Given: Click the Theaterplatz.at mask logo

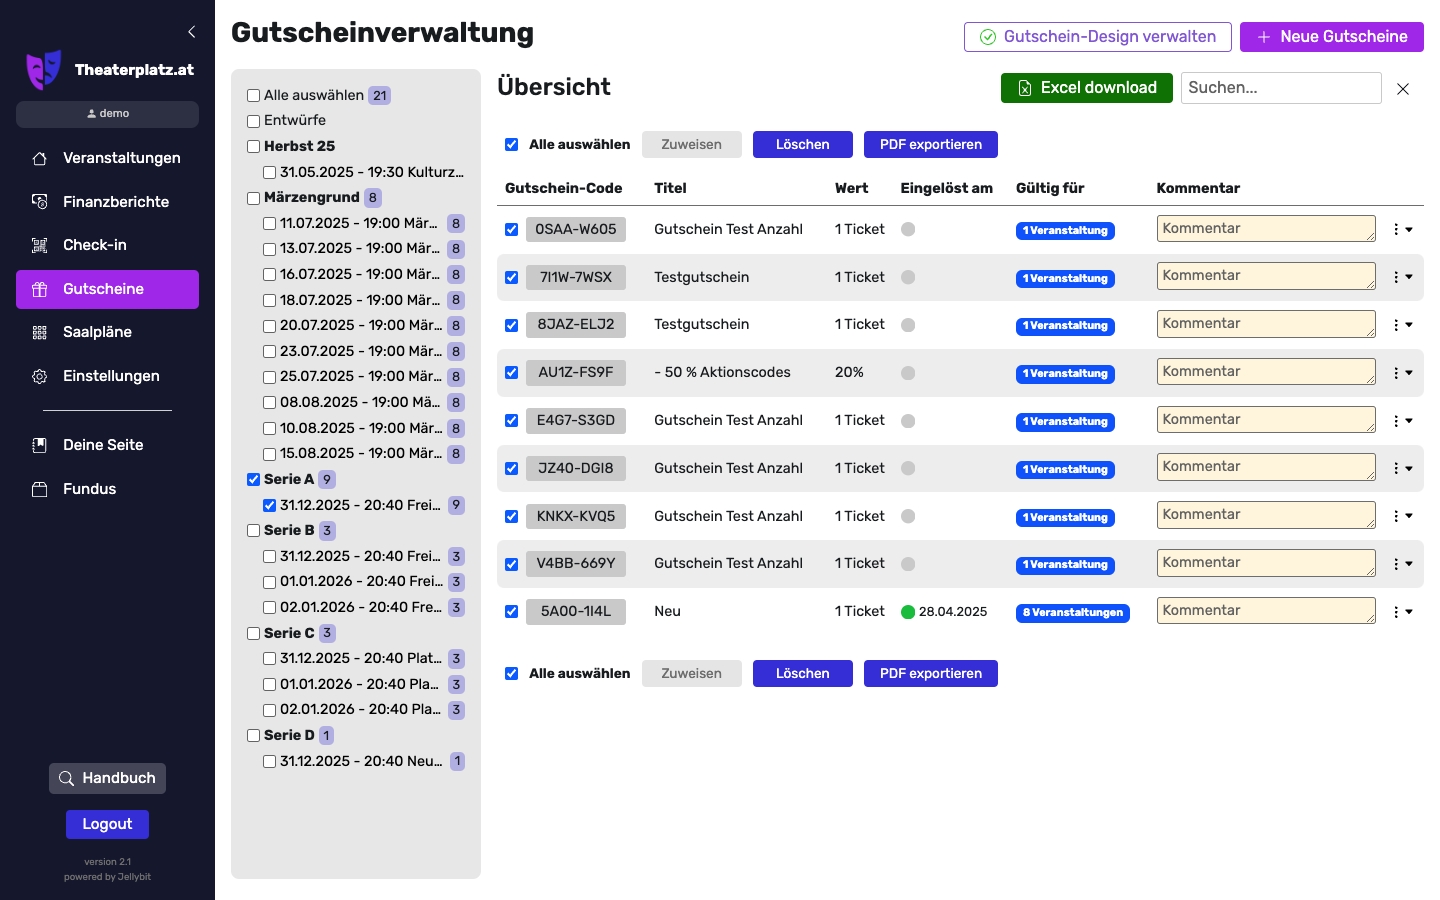Looking at the screenshot, I should coord(43,70).
